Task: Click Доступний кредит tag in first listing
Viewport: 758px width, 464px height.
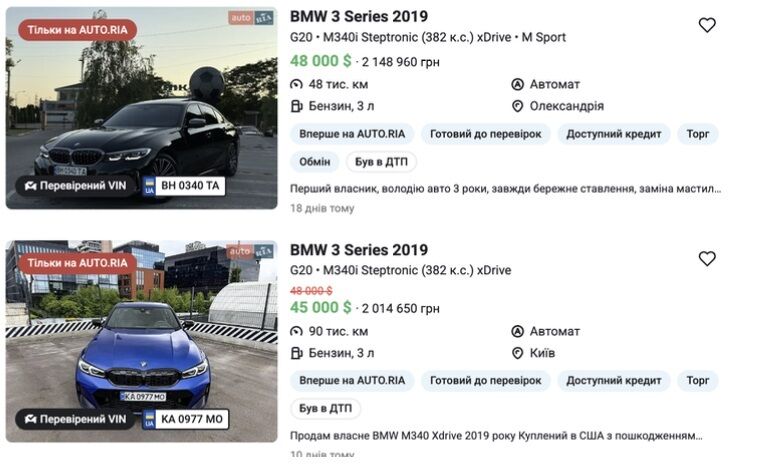Action: (613, 134)
